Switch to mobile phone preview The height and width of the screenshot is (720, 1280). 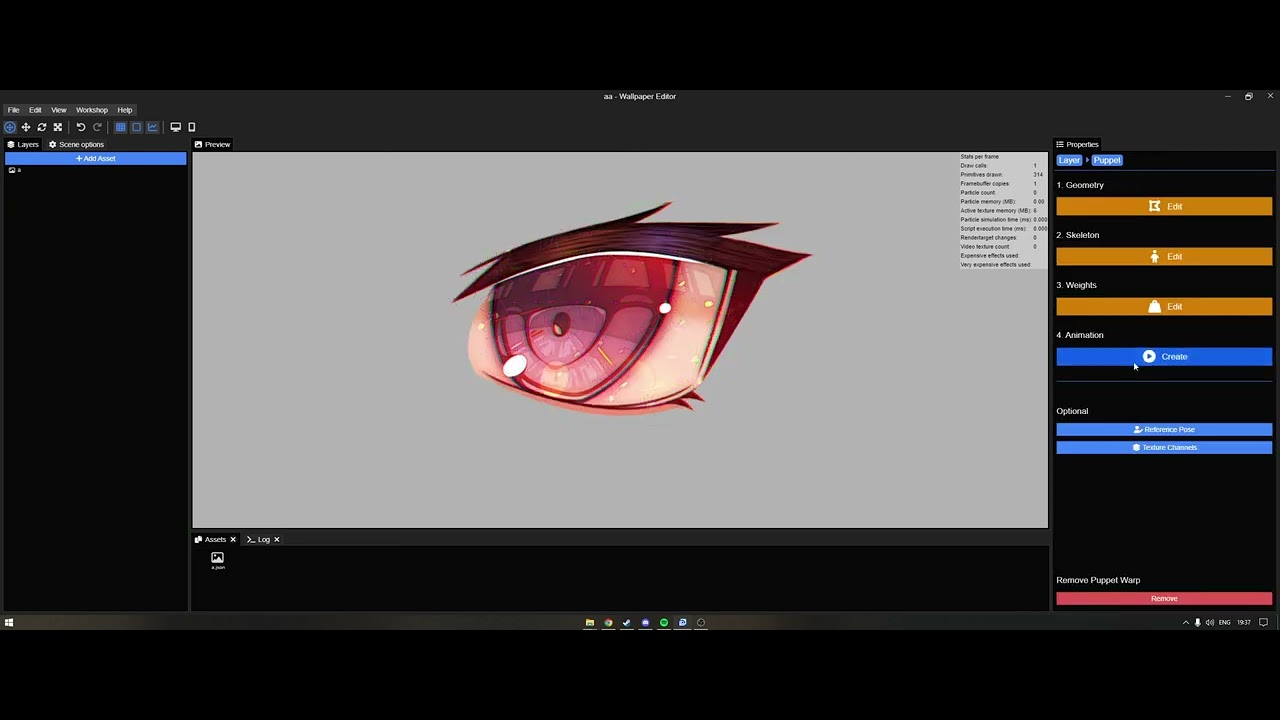(192, 127)
